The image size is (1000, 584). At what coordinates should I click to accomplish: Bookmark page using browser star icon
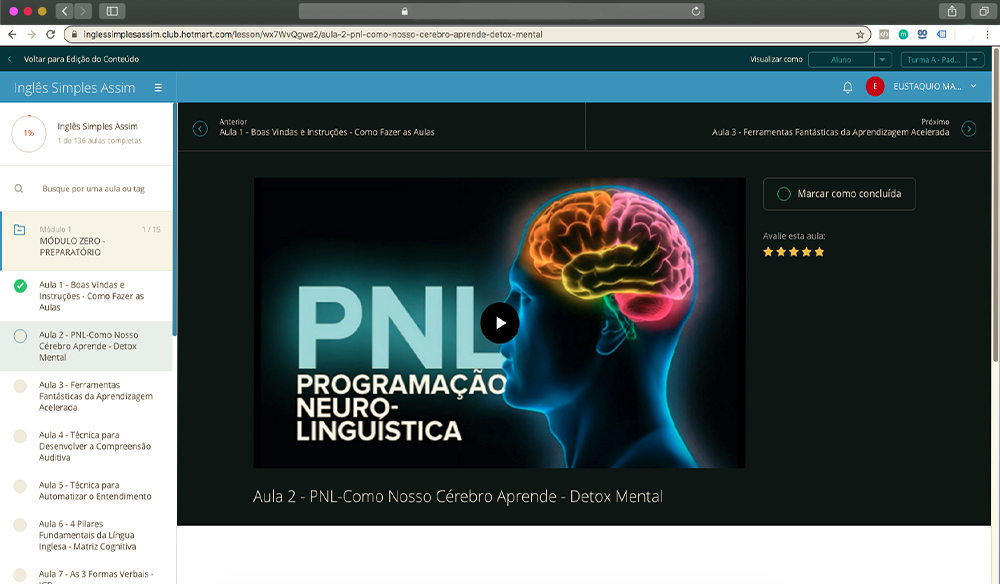(860, 34)
